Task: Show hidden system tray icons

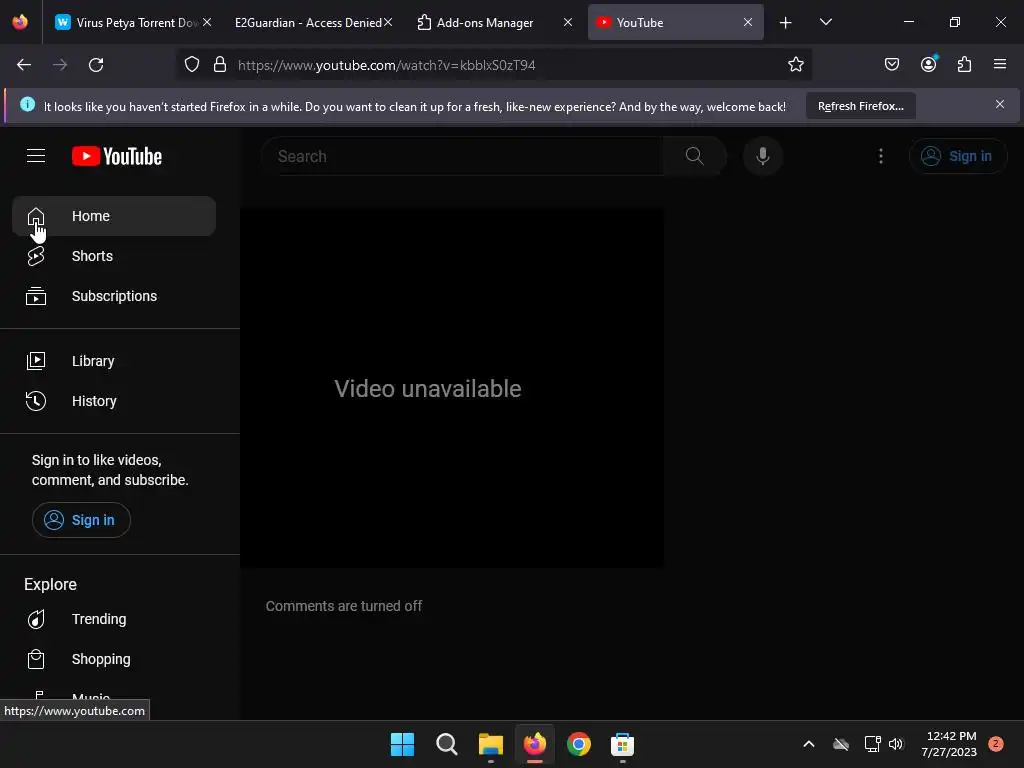Action: click(808, 744)
